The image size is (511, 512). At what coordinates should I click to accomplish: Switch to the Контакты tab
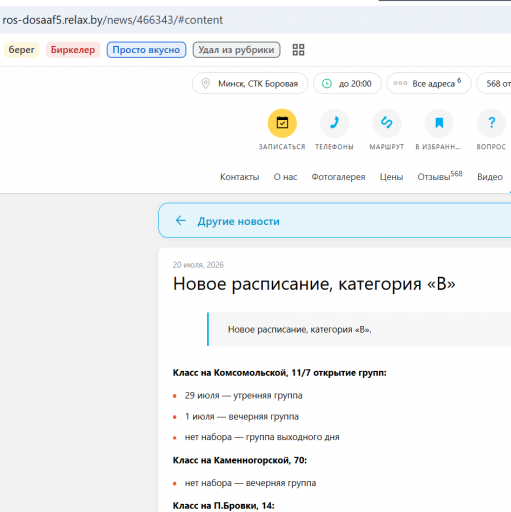click(x=240, y=177)
